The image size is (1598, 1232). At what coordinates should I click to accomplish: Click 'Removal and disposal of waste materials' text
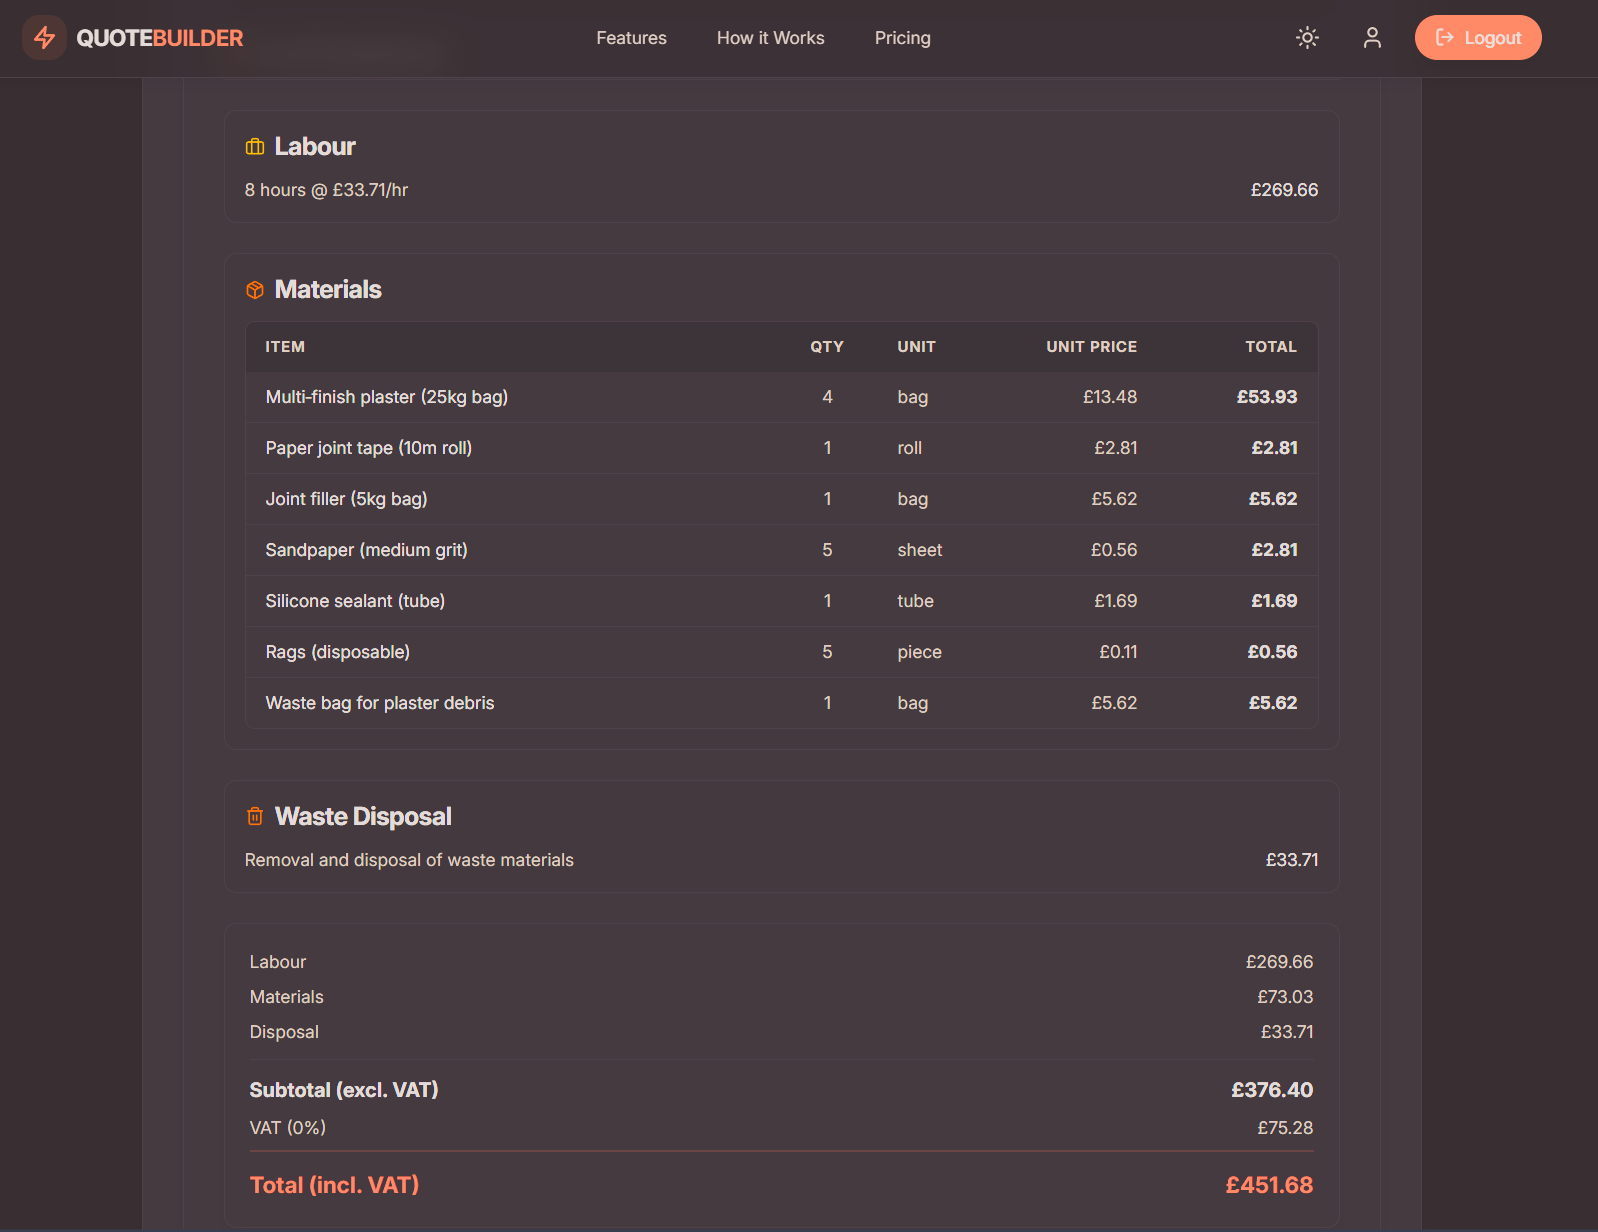(409, 860)
